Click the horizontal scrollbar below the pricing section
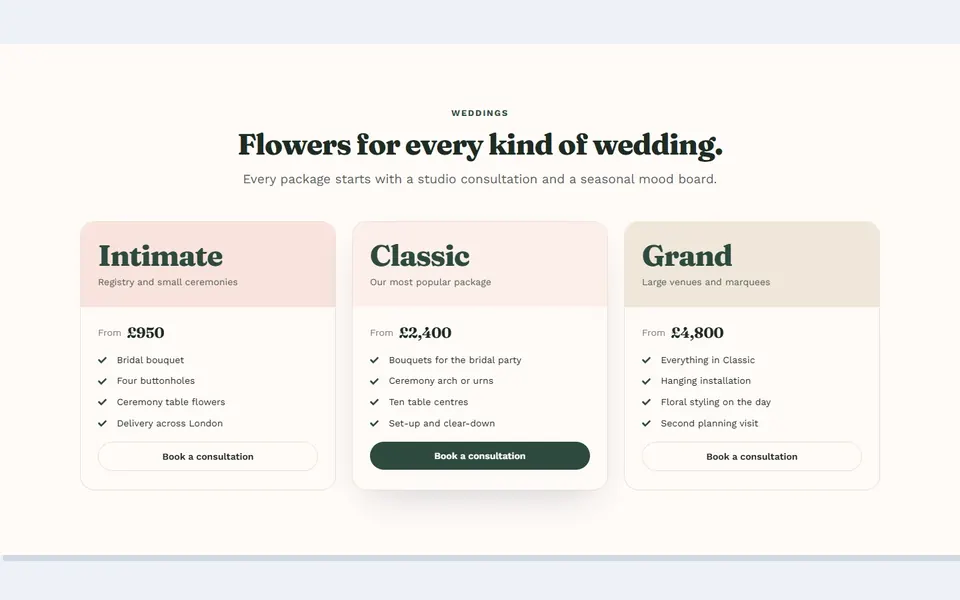Viewport: 960px width, 600px height. pyautogui.click(x=481, y=558)
